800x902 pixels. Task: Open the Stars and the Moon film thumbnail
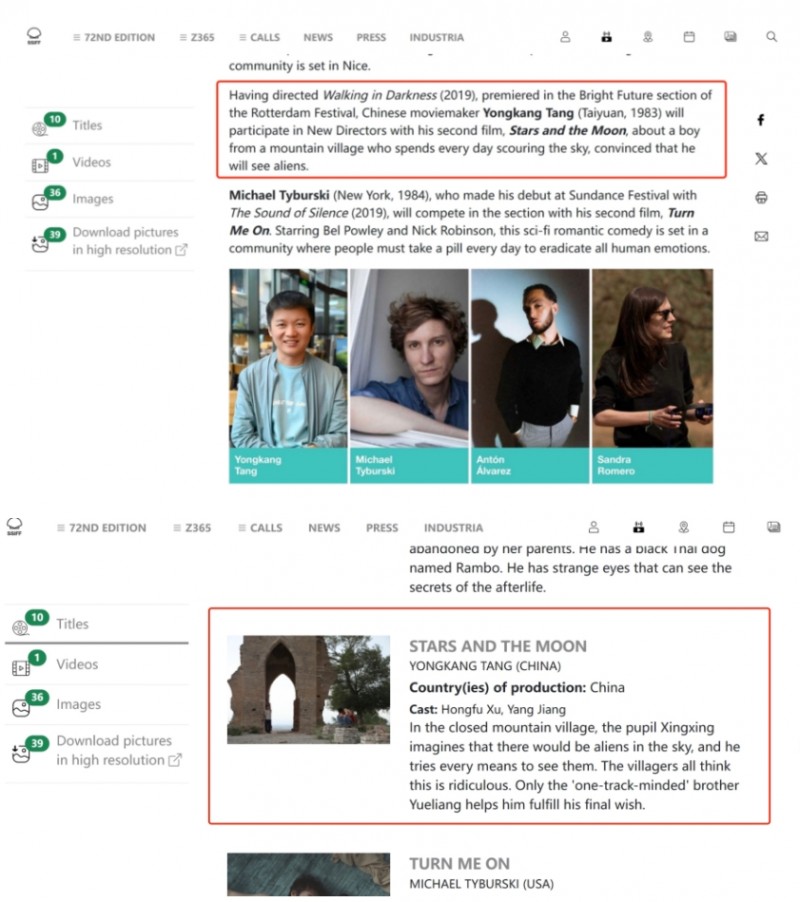(x=308, y=689)
